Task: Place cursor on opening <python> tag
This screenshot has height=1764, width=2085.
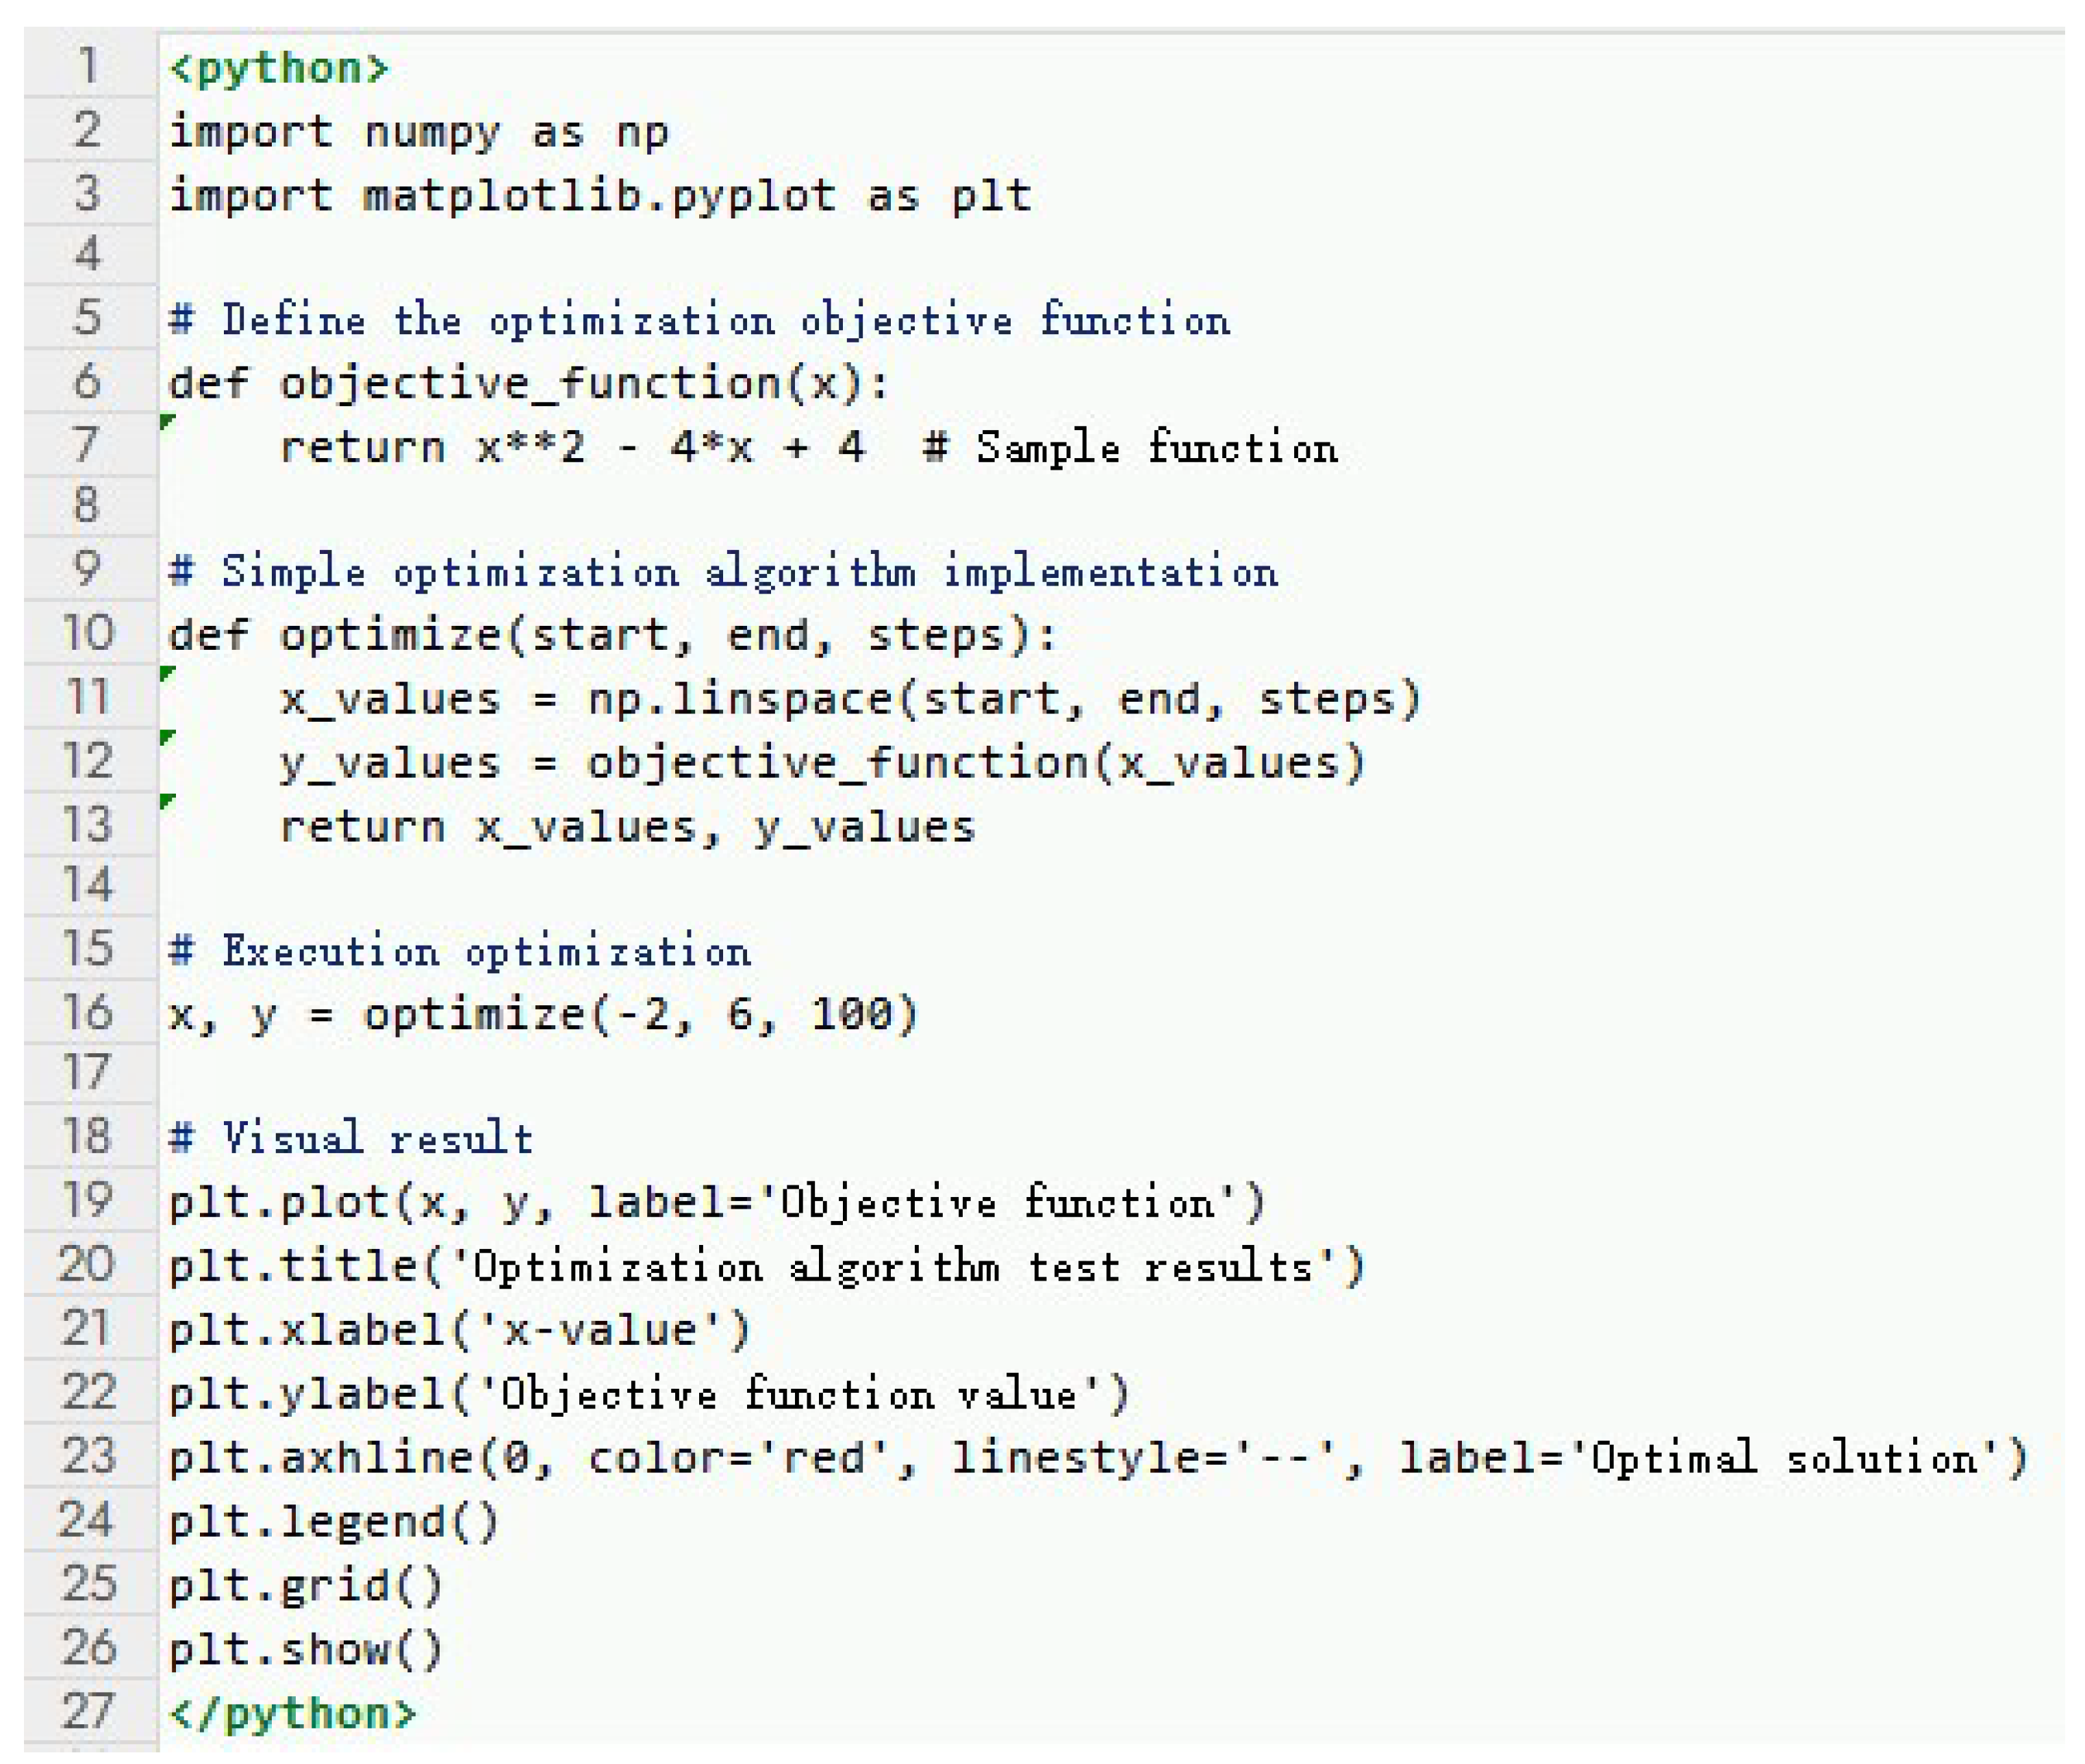Action: (278, 68)
